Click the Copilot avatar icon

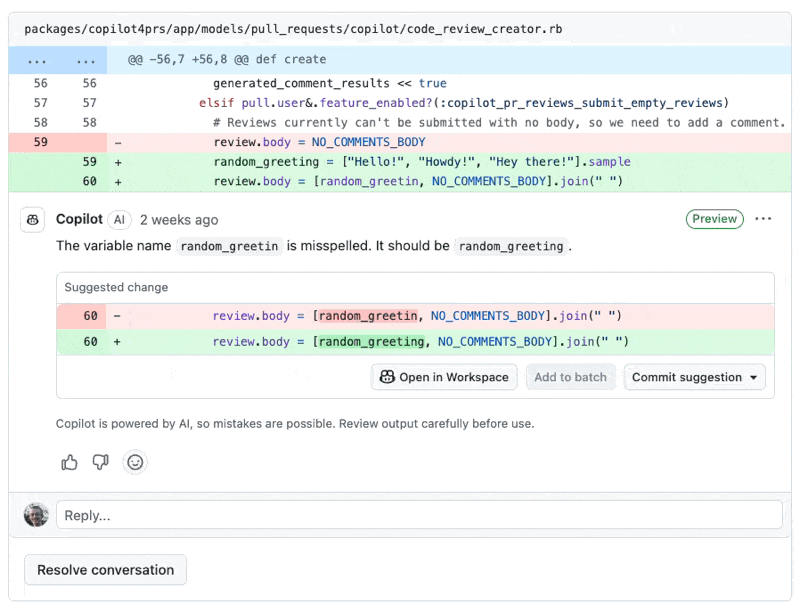tap(33, 220)
